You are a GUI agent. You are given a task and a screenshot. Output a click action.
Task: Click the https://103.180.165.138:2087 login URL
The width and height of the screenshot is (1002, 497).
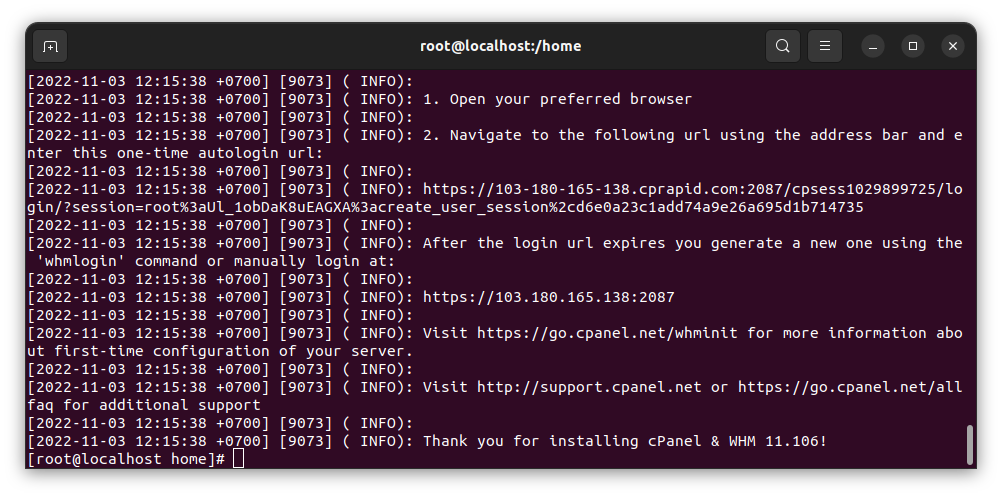coord(549,297)
